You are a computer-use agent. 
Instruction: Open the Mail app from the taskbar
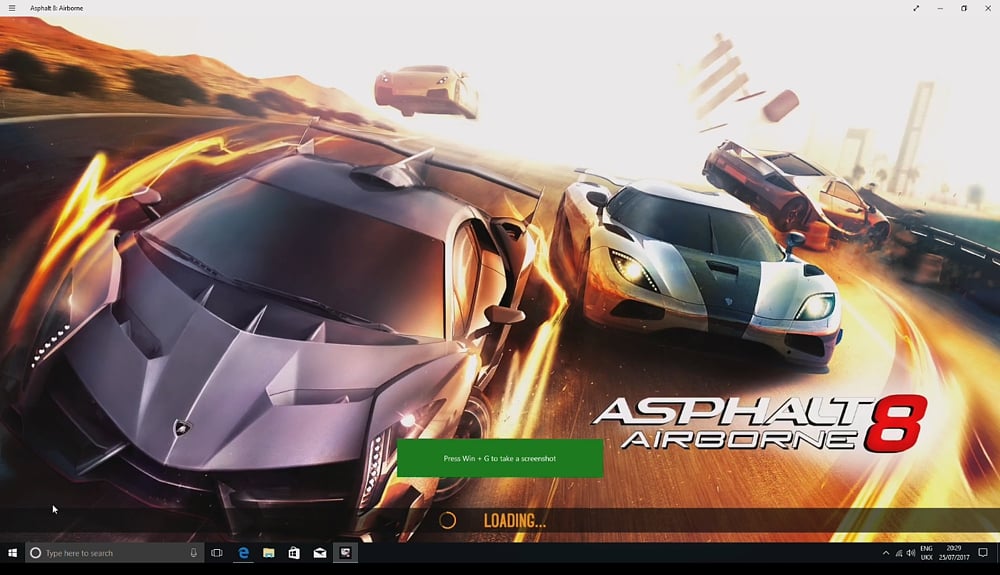320,553
